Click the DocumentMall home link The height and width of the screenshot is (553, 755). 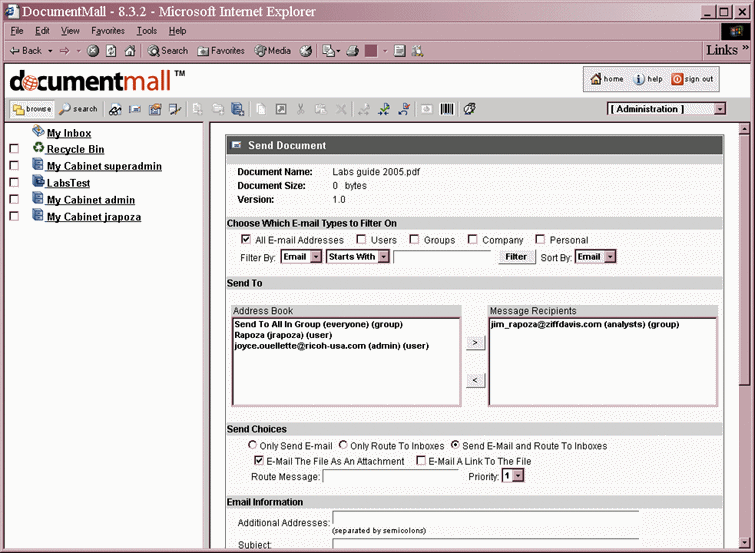(x=607, y=79)
